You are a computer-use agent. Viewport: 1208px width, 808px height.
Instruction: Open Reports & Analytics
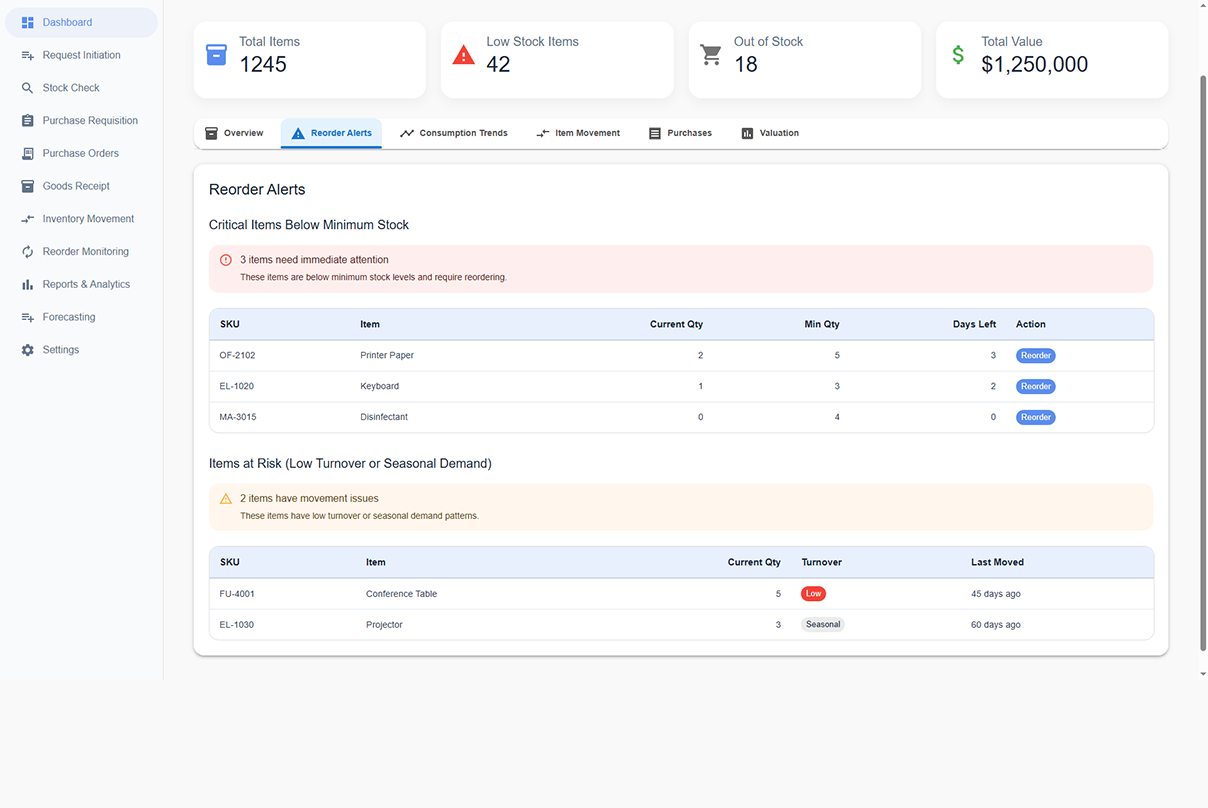click(82, 285)
